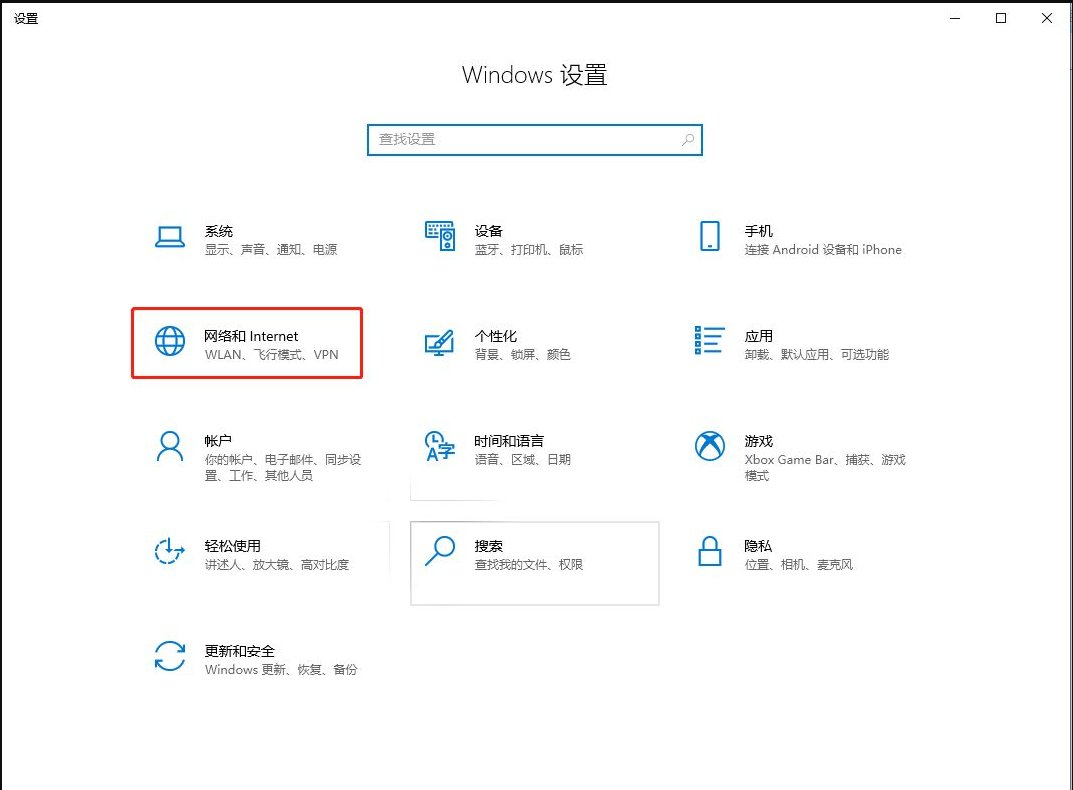Click the magnifier inside the search box
The width and height of the screenshot is (1073, 790).
(687, 140)
